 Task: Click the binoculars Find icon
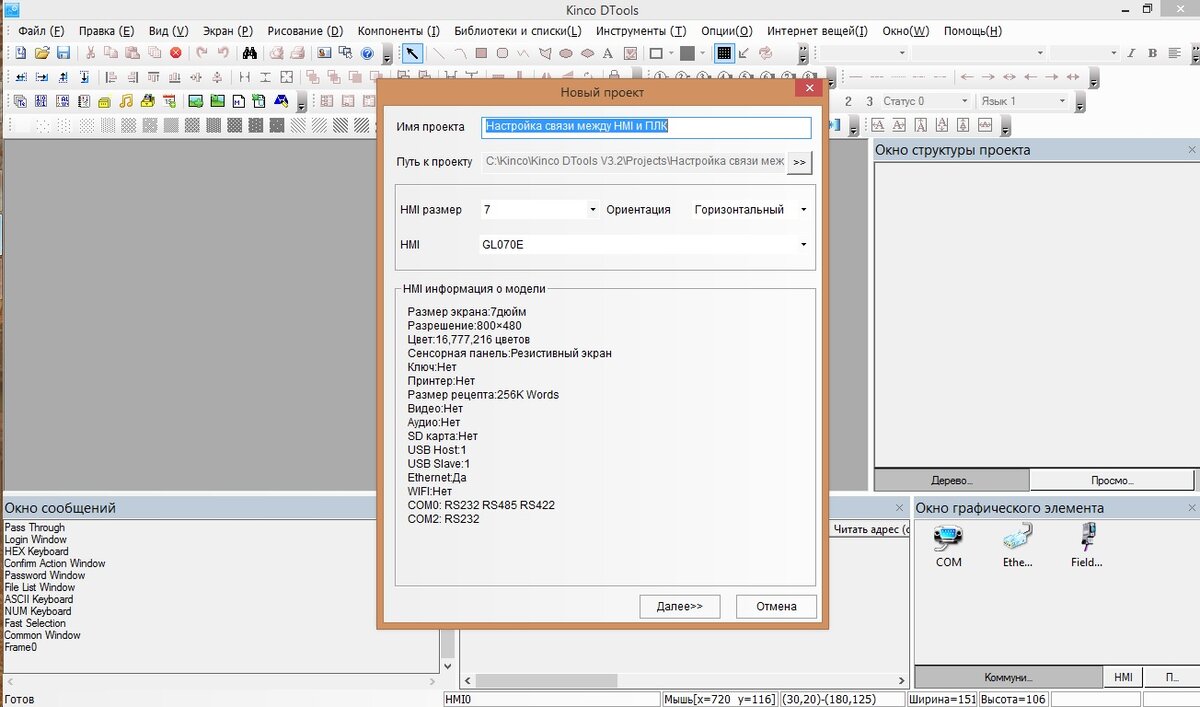(x=250, y=53)
